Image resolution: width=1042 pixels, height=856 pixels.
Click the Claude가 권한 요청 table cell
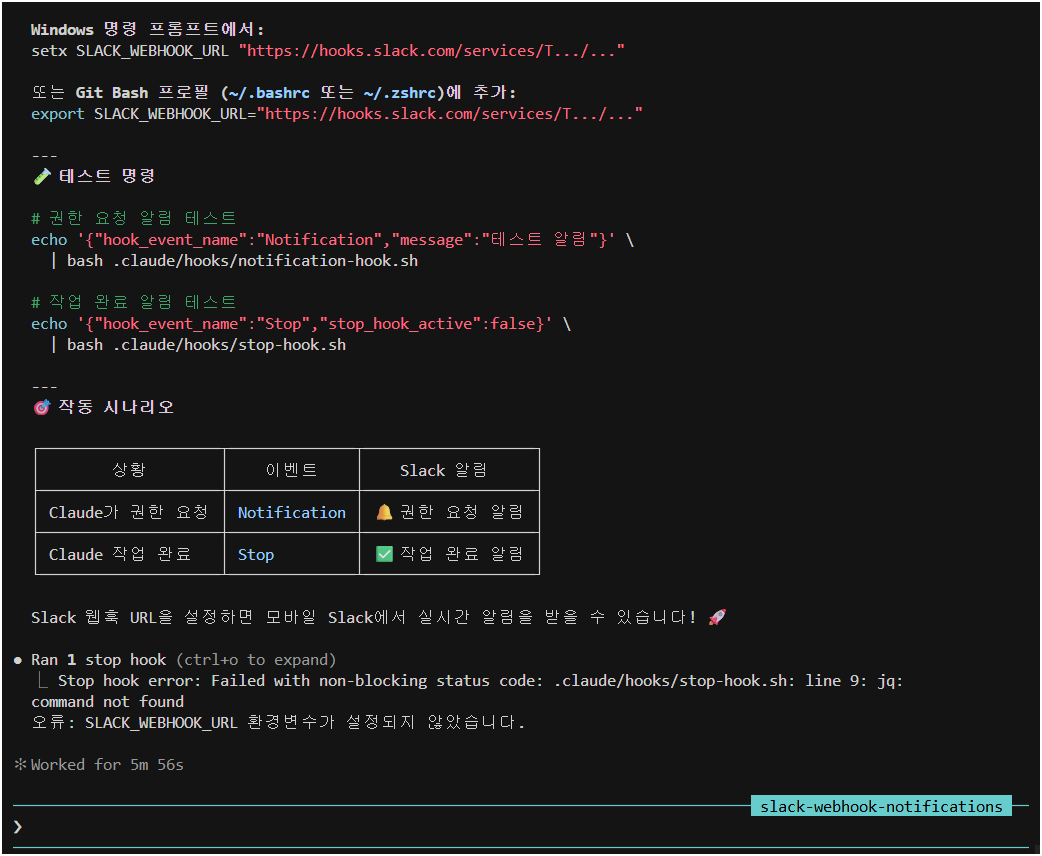(x=130, y=512)
